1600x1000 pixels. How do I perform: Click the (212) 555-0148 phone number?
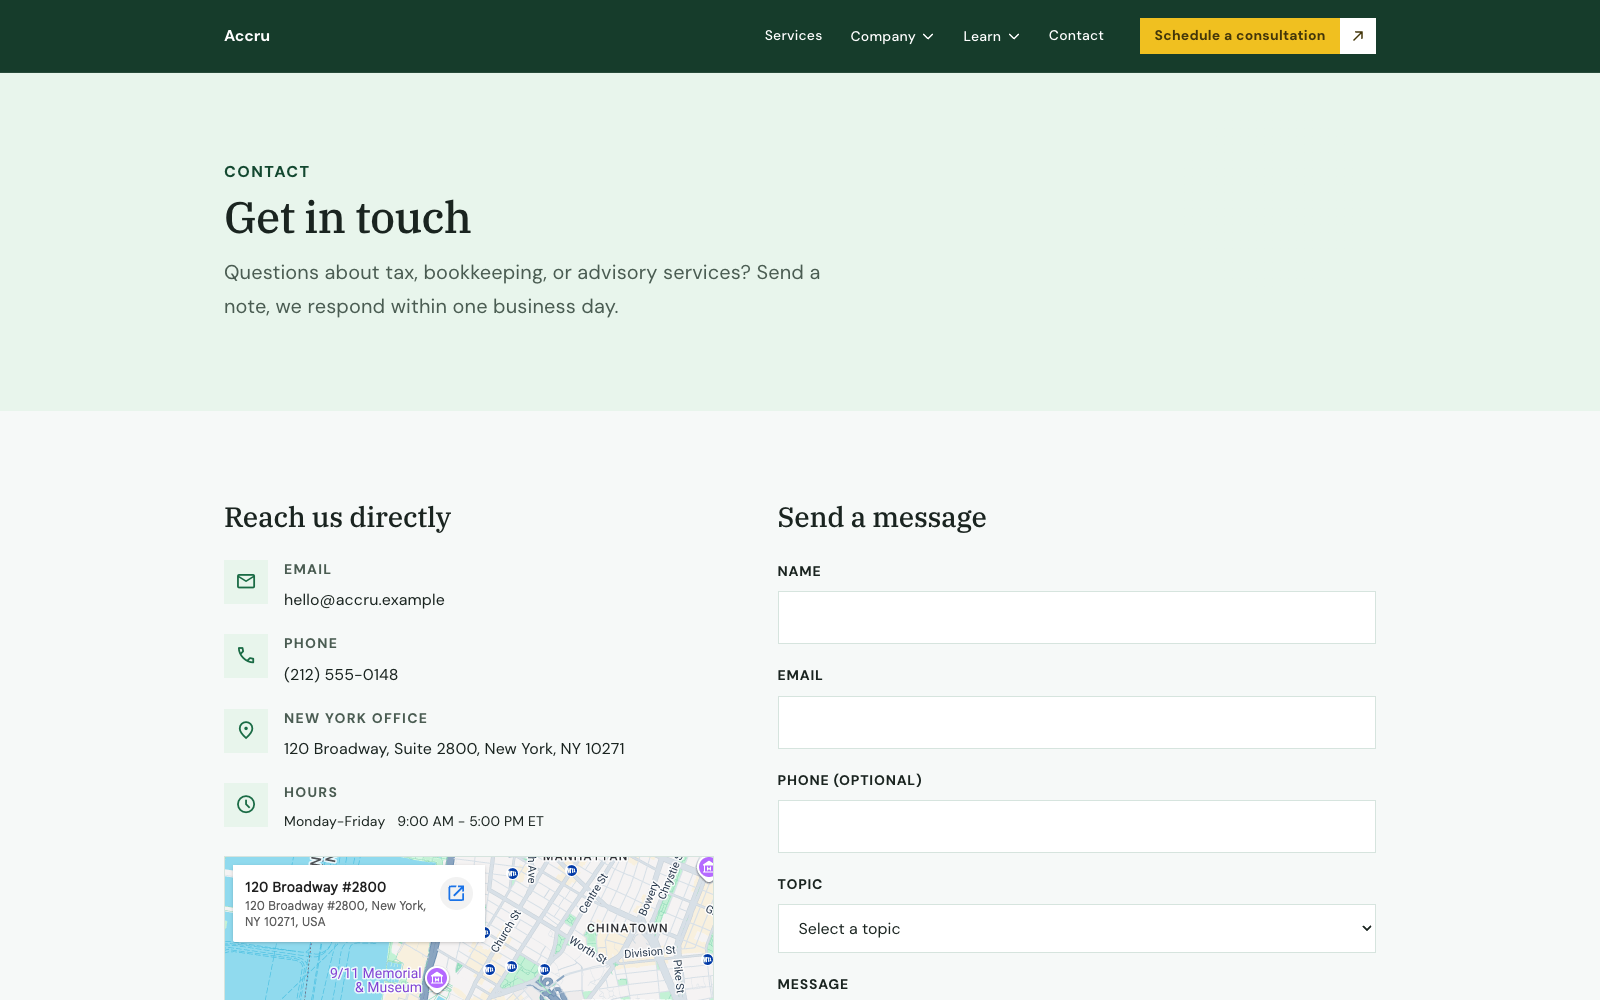[341, 675]
